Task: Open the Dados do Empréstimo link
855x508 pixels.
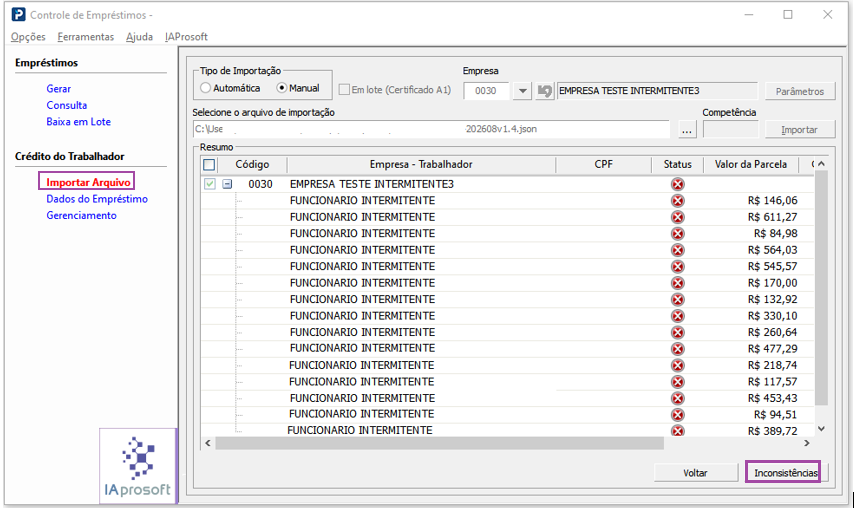Action: (97, 199)
